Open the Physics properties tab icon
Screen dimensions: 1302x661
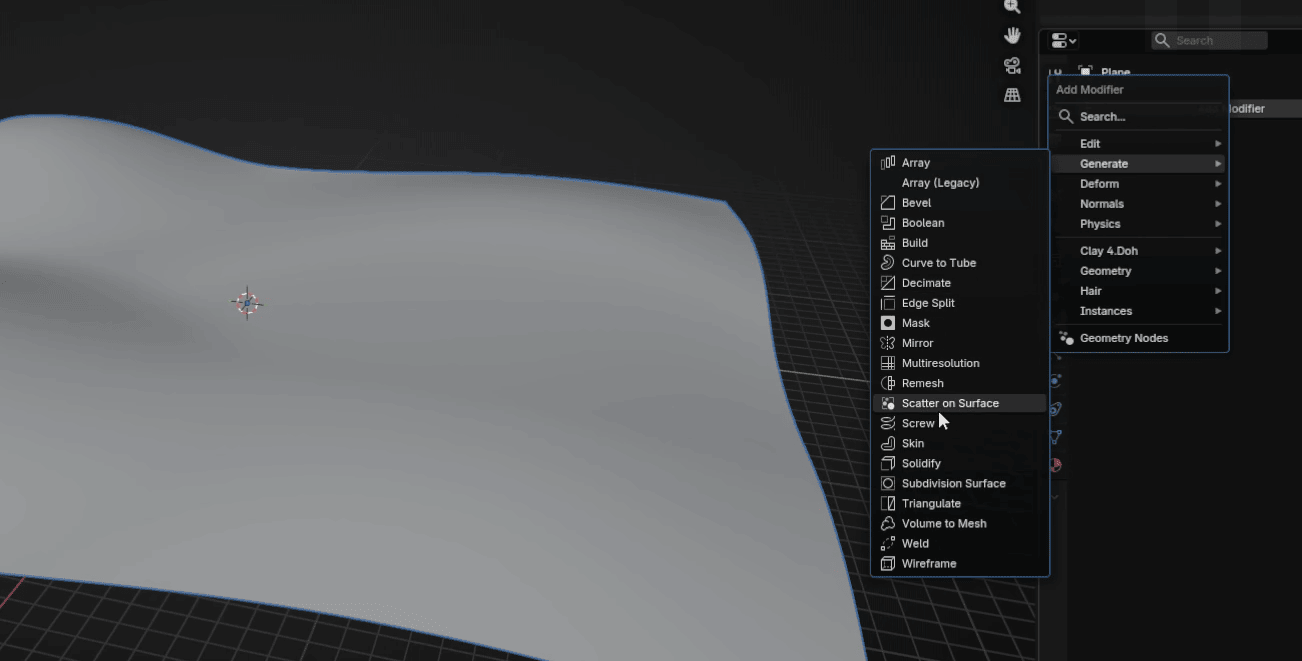tap(1055, 381)
